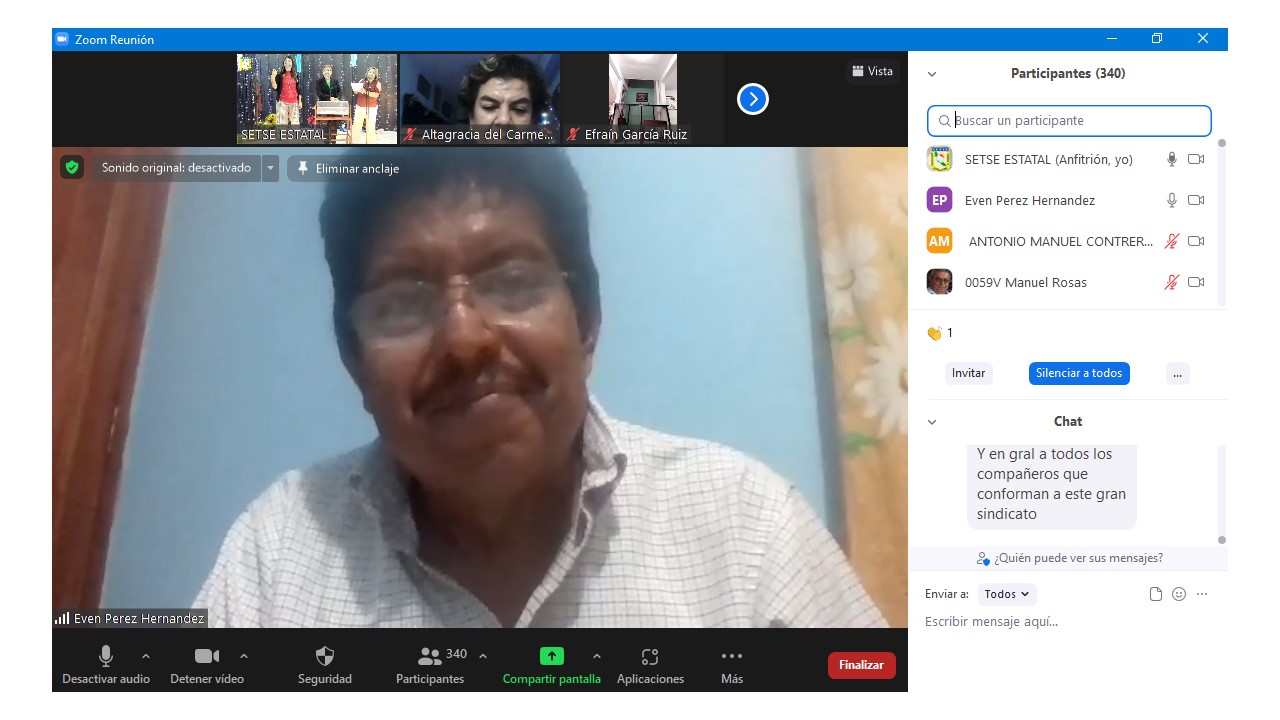The image size is (1280, 720).
Task: Collapse the Participantes (340) panel chevron
Action: (x=932, y=74)
